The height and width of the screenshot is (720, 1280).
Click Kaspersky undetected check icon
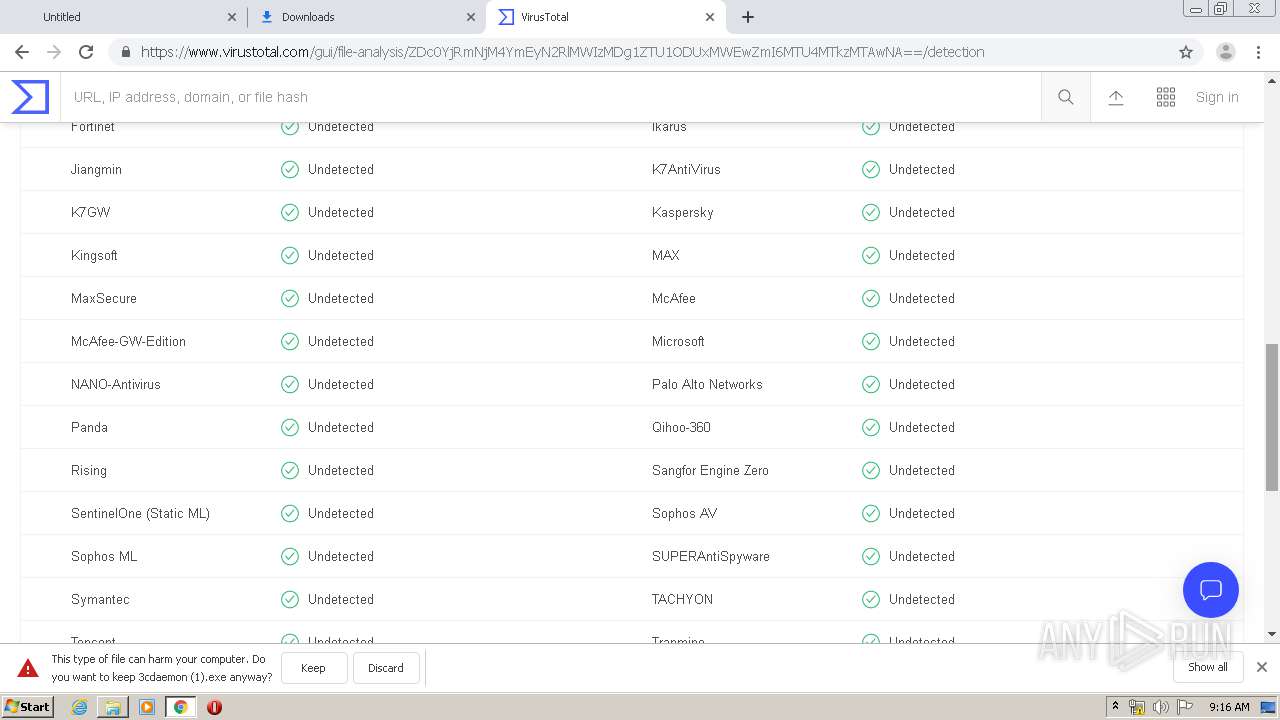click(871, 212)
